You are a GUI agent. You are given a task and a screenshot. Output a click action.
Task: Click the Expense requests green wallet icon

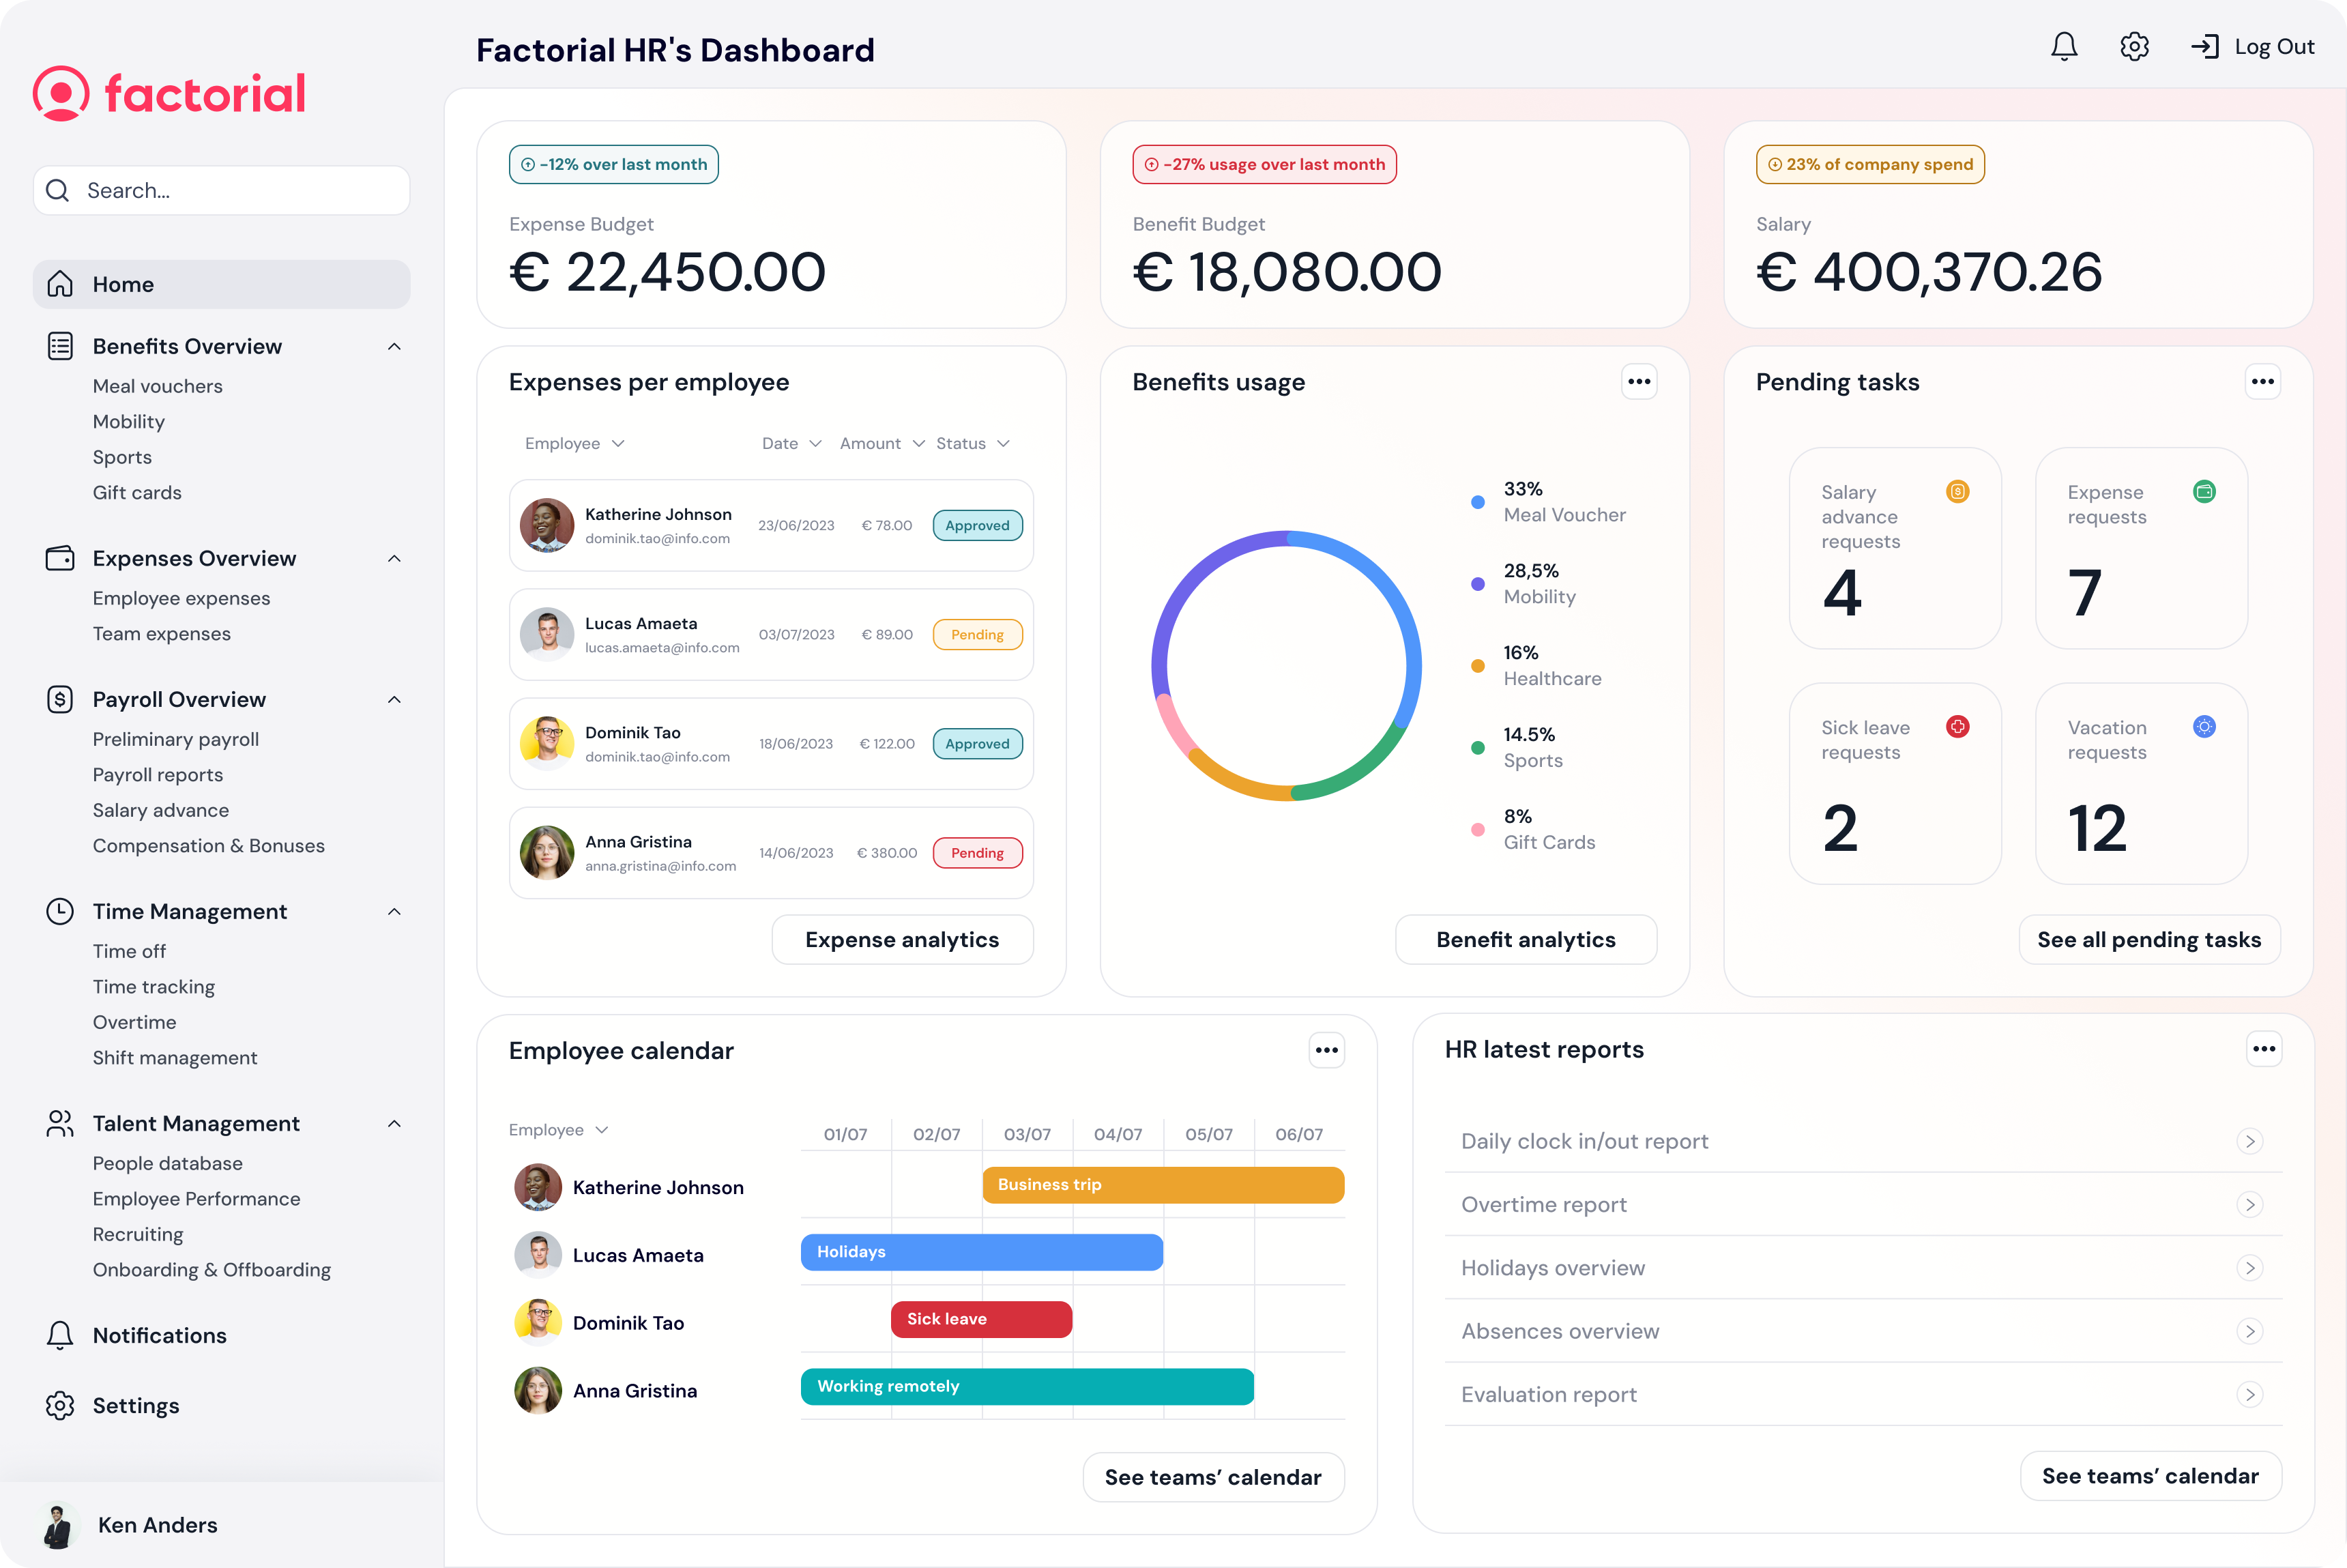(x=2204, y=492)
